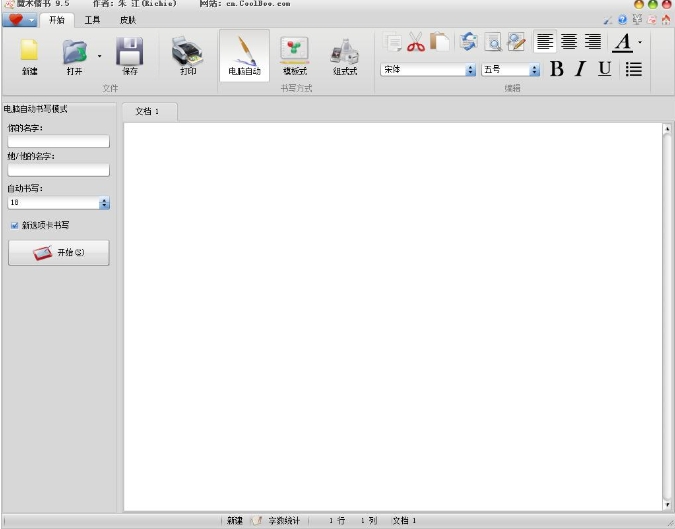Click the 打开 (Open) folder icon
Viewport: 675px width, 529px height.
[74, 51]
